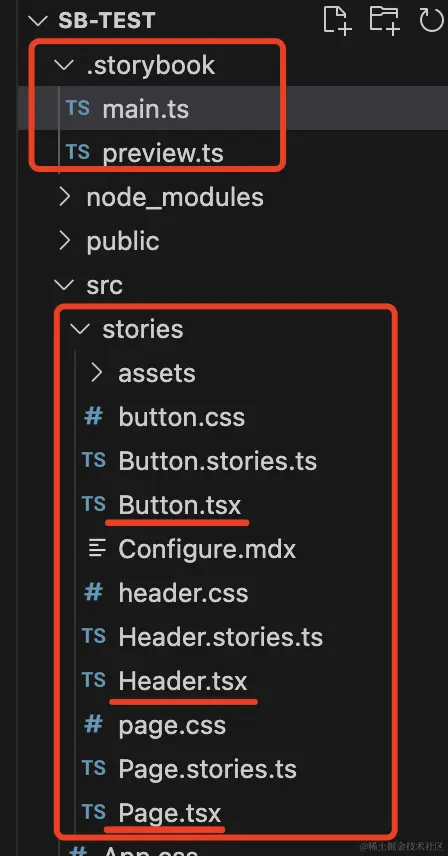The height and width of the screenshot is (856, 448).
Task: Click the hash icon beside button.css
Action: click(94, 417)
